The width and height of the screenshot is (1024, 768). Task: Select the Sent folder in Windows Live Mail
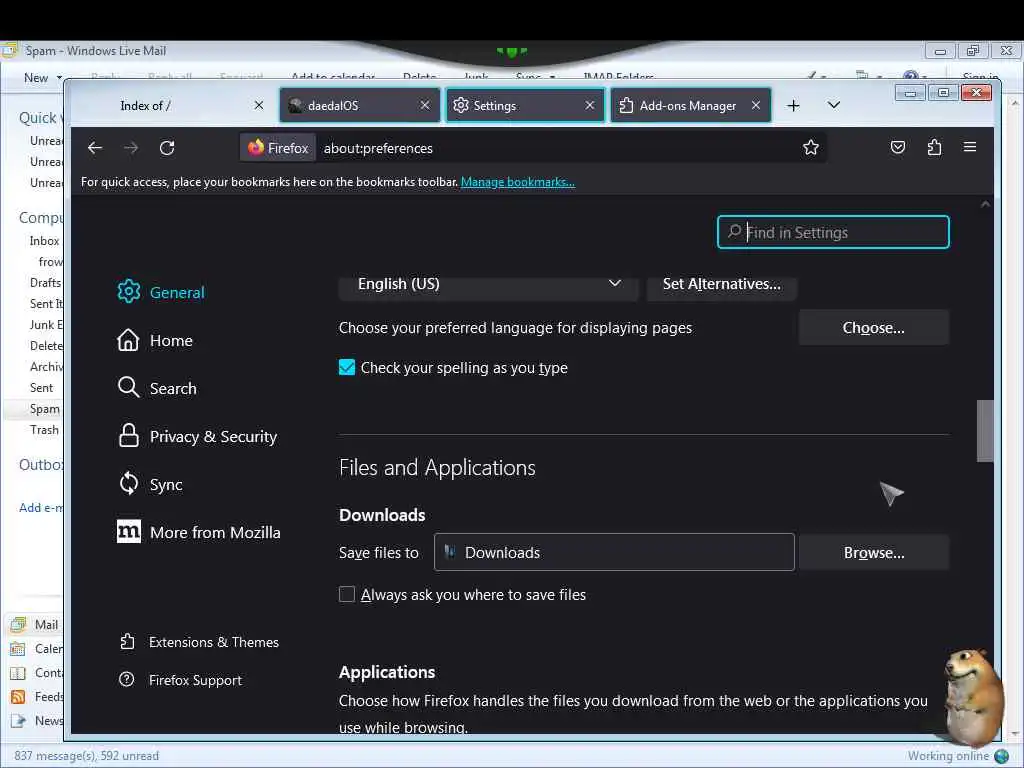41,388
